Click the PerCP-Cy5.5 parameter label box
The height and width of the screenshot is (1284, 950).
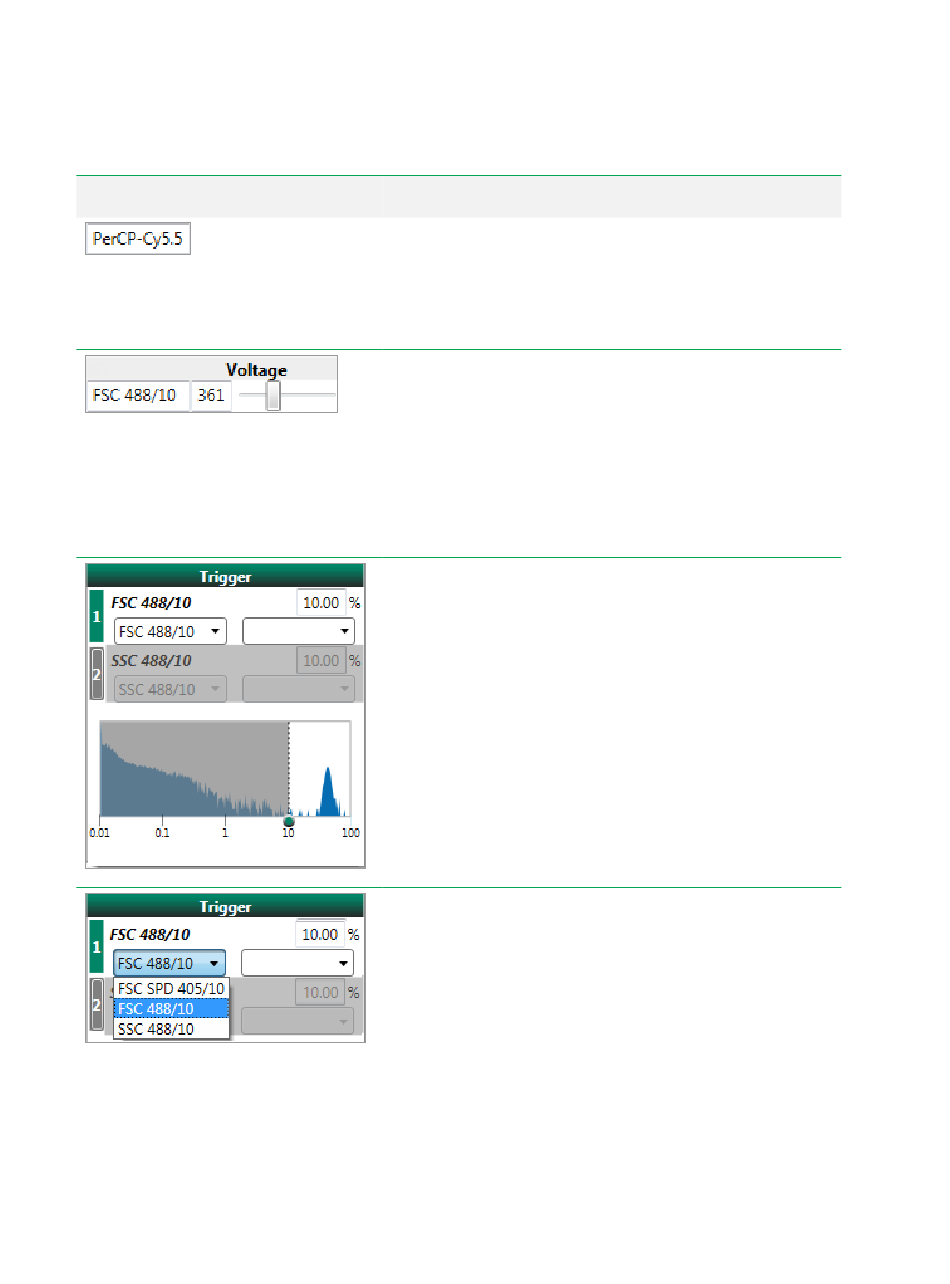coord(138,240)
